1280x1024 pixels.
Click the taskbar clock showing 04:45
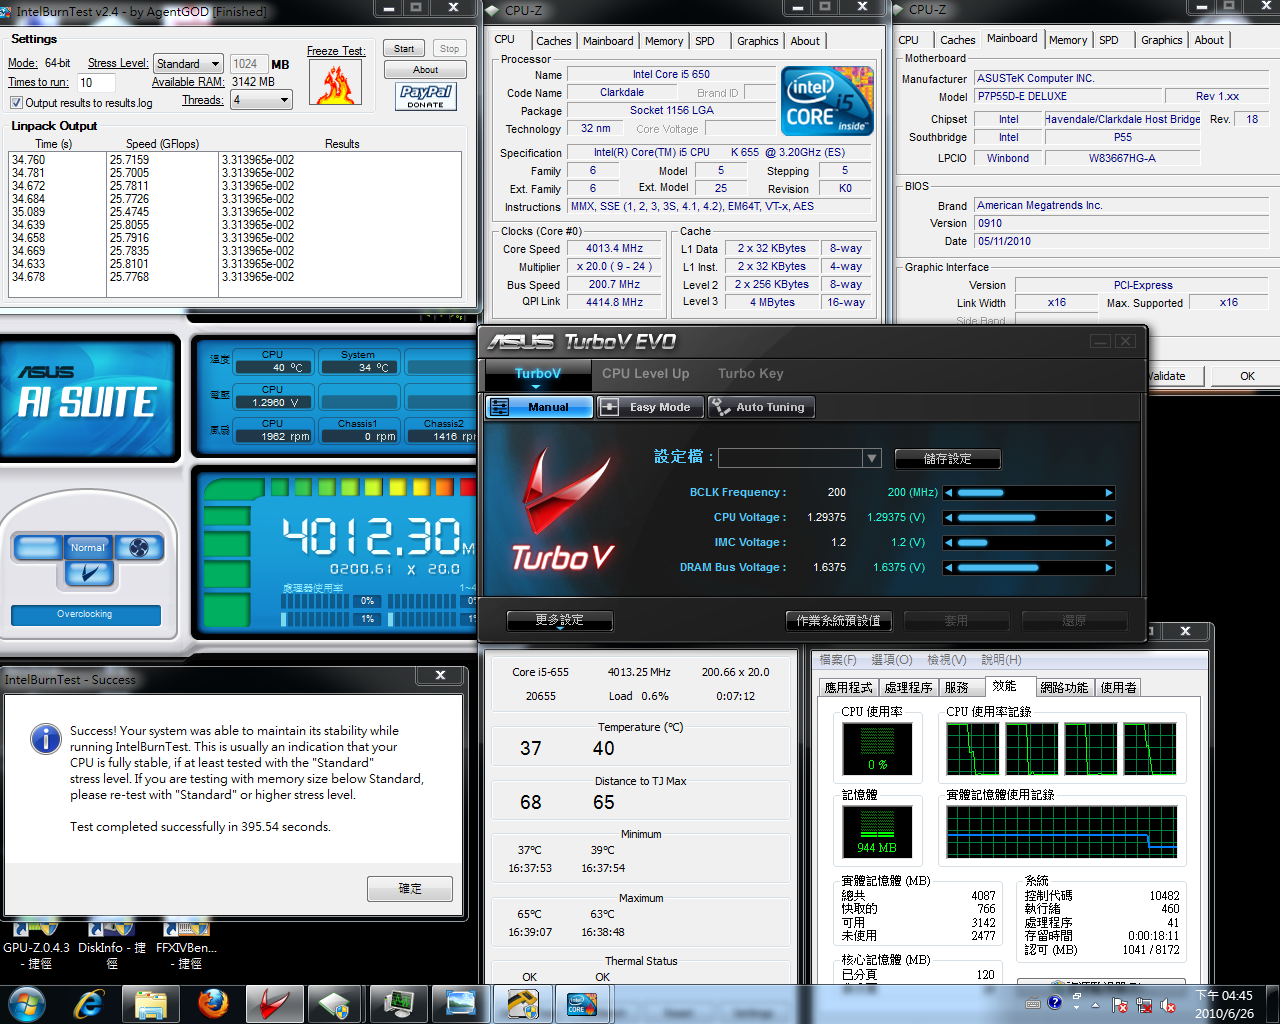tap(1224, 1004)
